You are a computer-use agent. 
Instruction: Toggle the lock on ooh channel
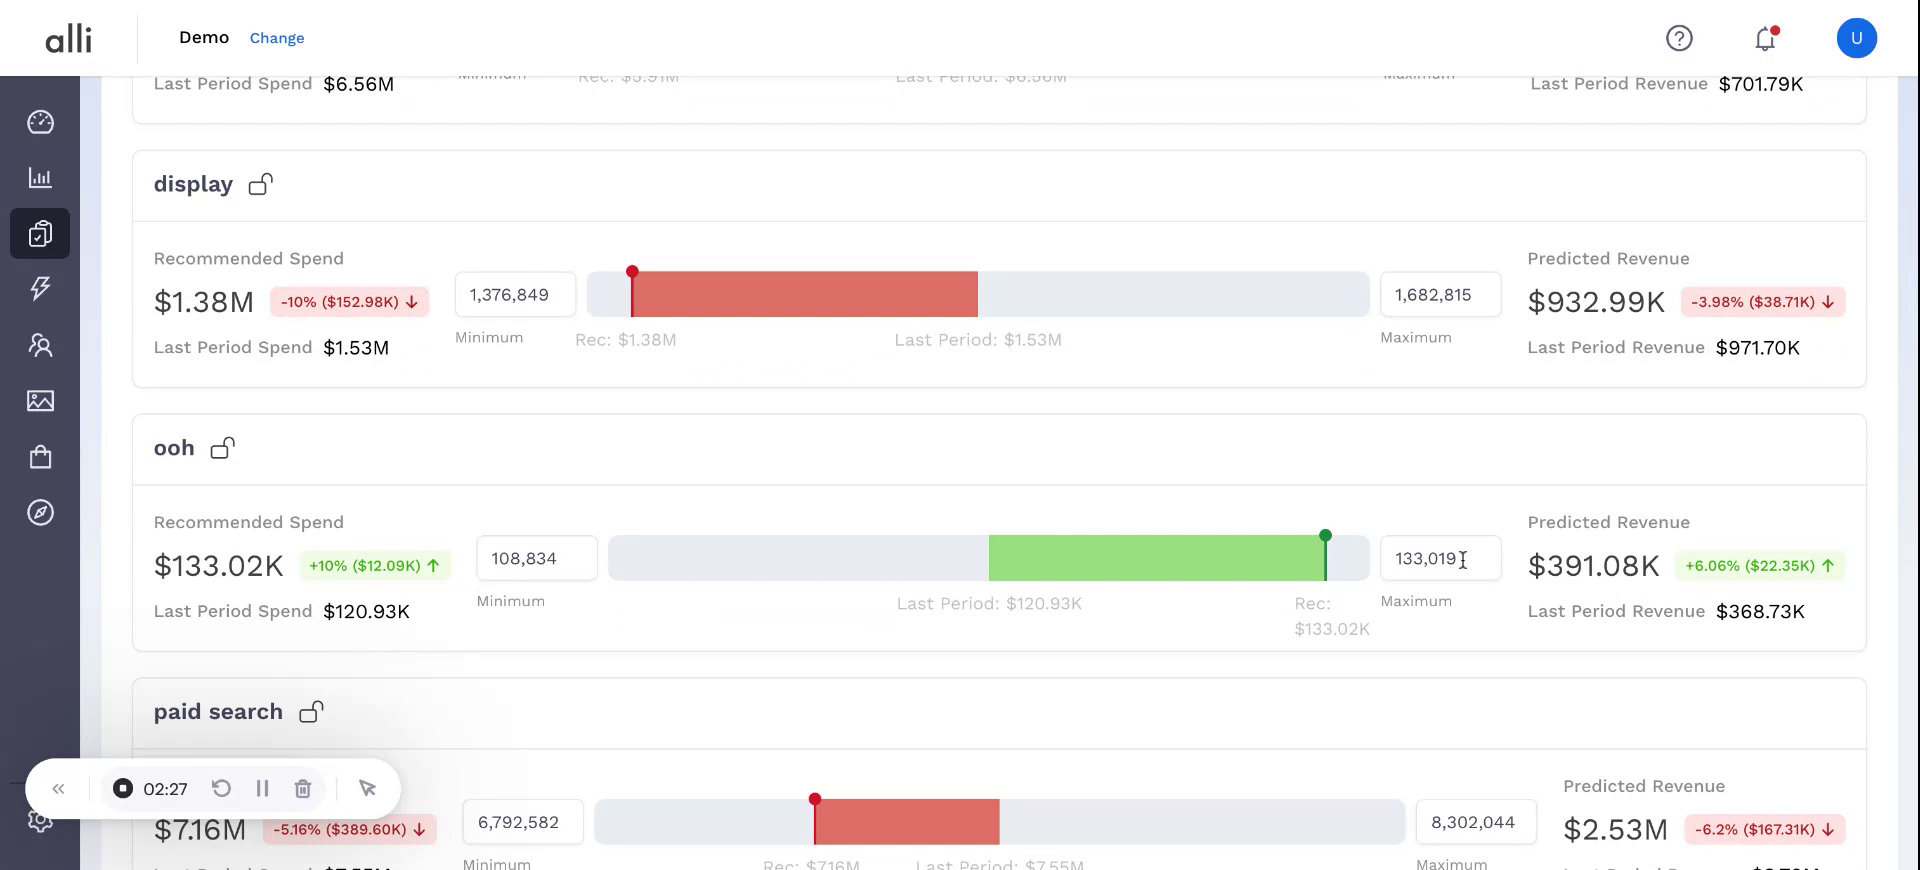[x=223, y=448]
